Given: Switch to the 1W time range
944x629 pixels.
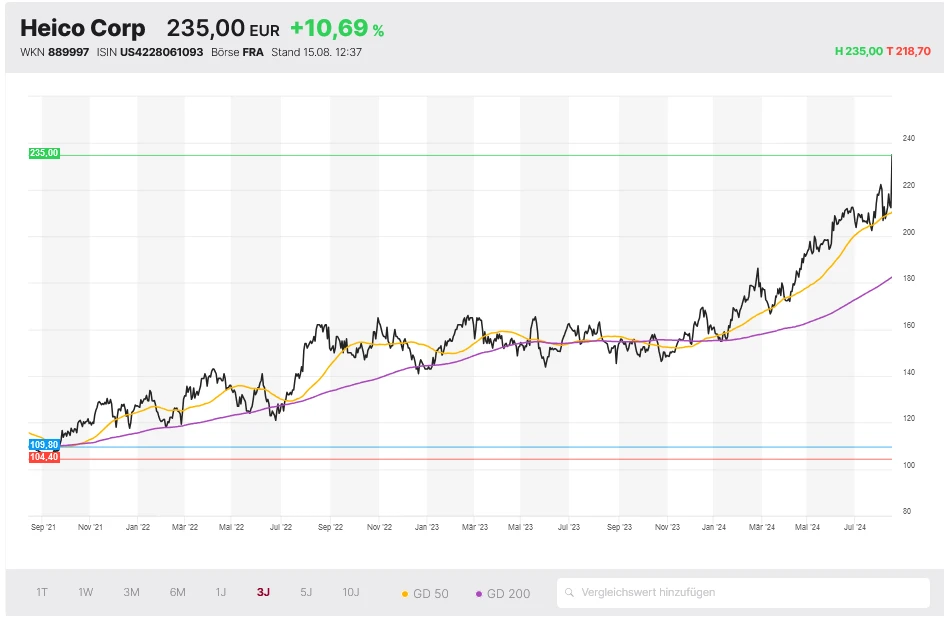Looking at the screenshot, I should click(x=86, y=592).
